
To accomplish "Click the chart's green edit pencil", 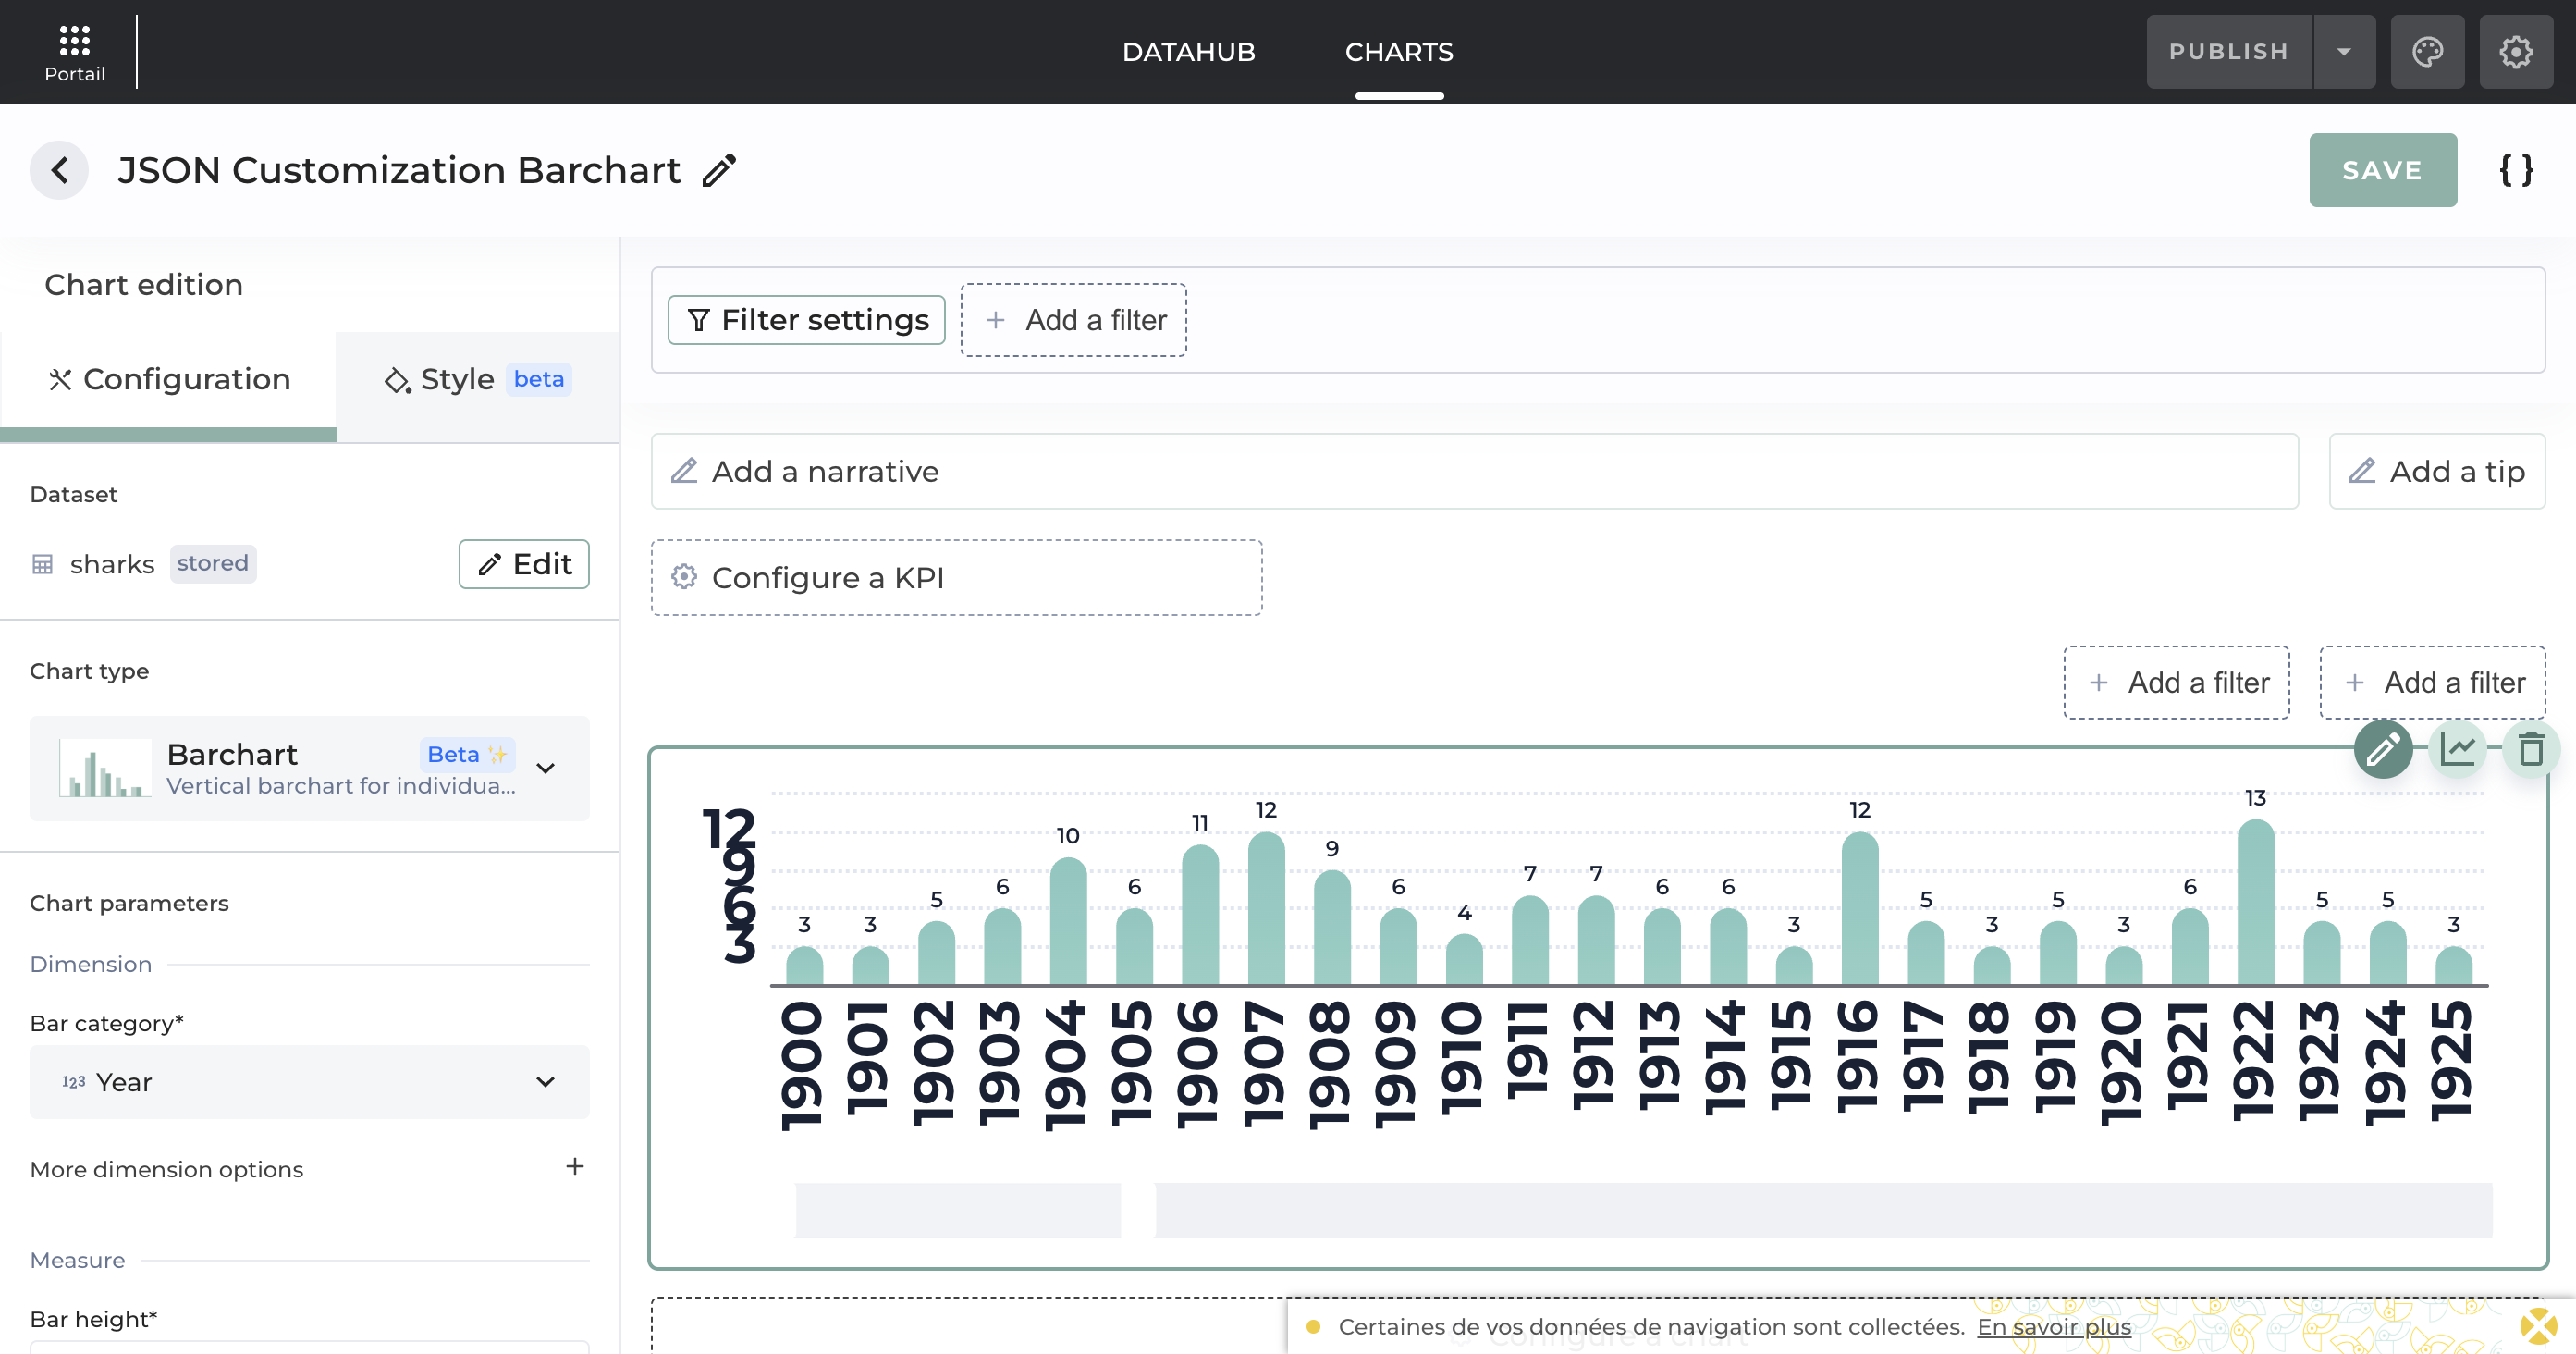I will (x=2383, y=749).
